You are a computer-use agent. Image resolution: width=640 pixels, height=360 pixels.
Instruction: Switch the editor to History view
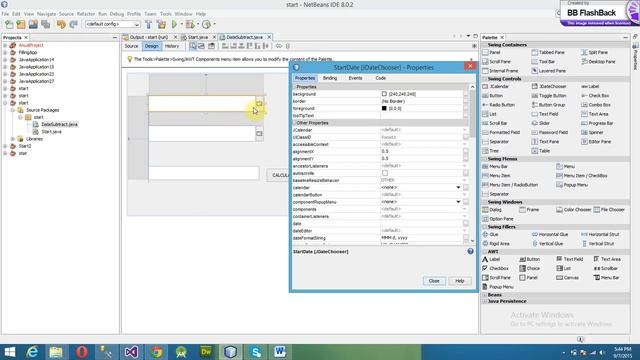point(172,46)
